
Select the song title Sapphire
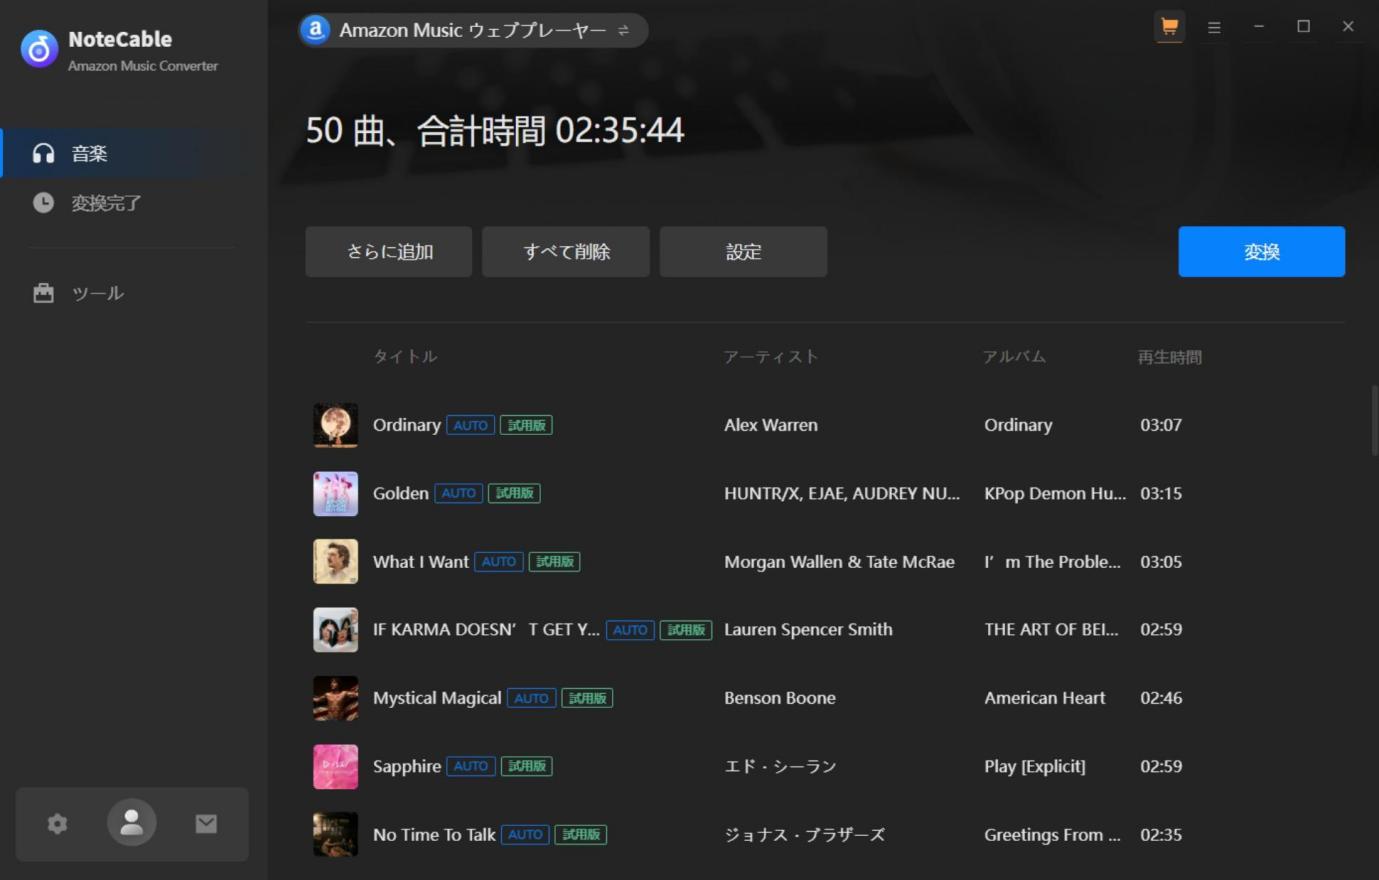[407, 766]
